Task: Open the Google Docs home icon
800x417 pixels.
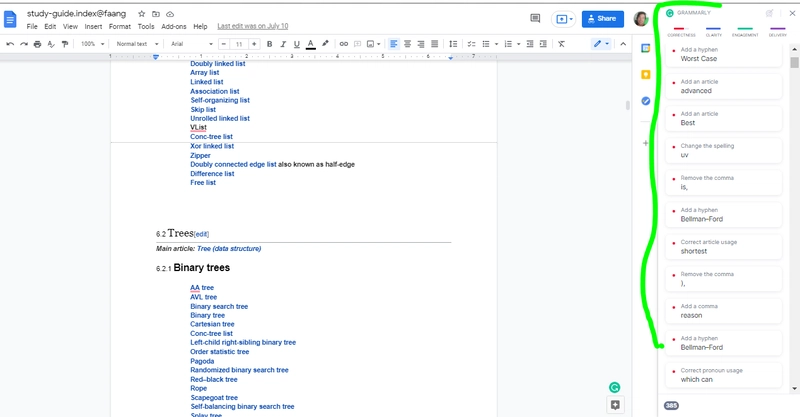Action: tap(10, 20)
